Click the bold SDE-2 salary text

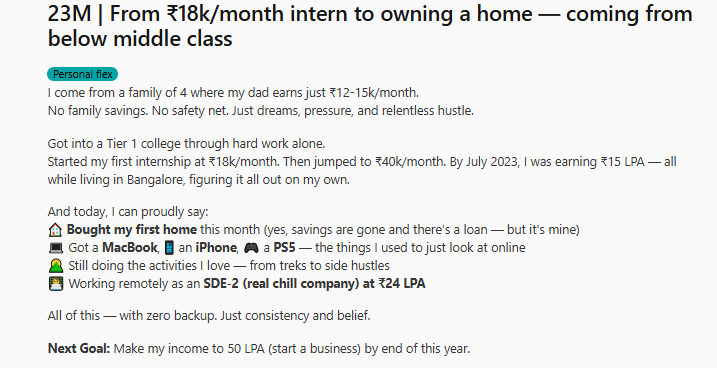(x=315, y=283)
